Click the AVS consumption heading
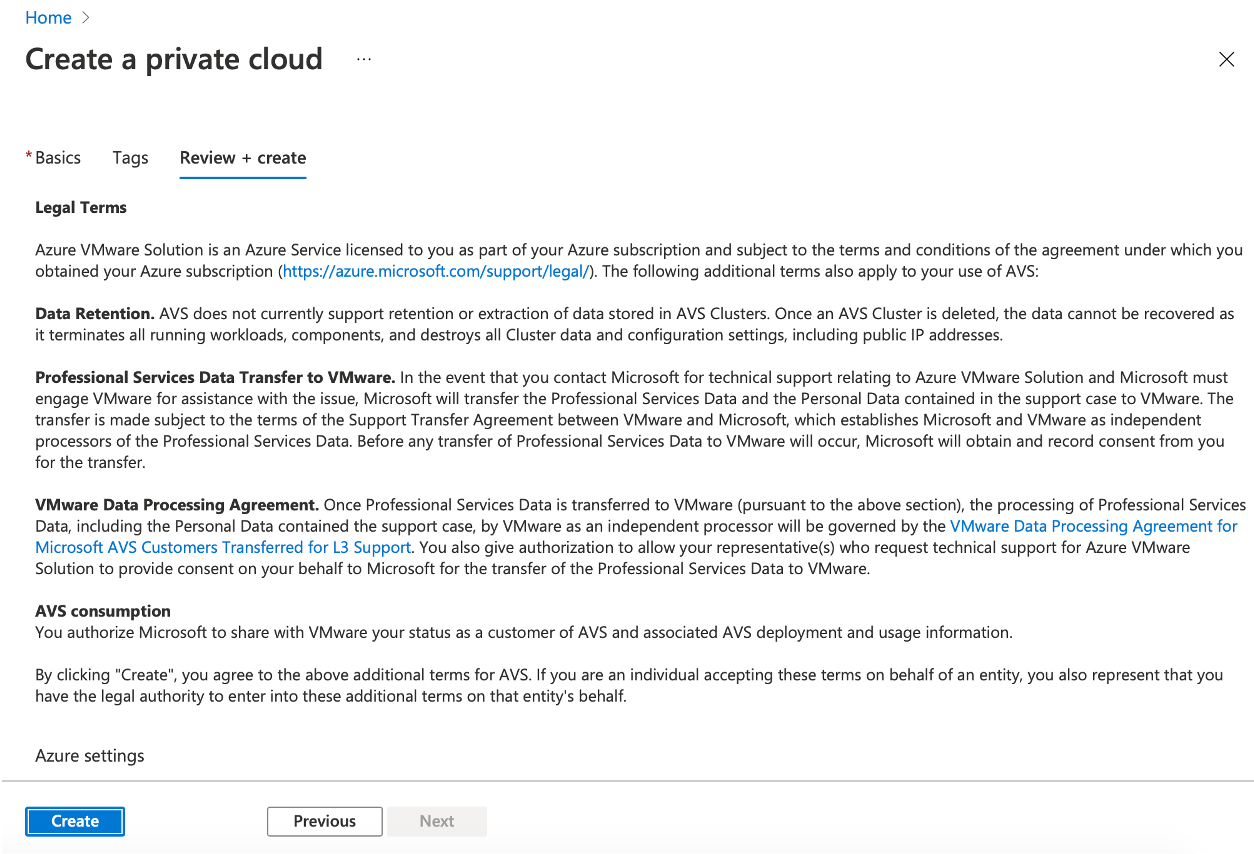The width and height of the screenshot is (1254, 854). pyautogui.click(x=103, y=611)
